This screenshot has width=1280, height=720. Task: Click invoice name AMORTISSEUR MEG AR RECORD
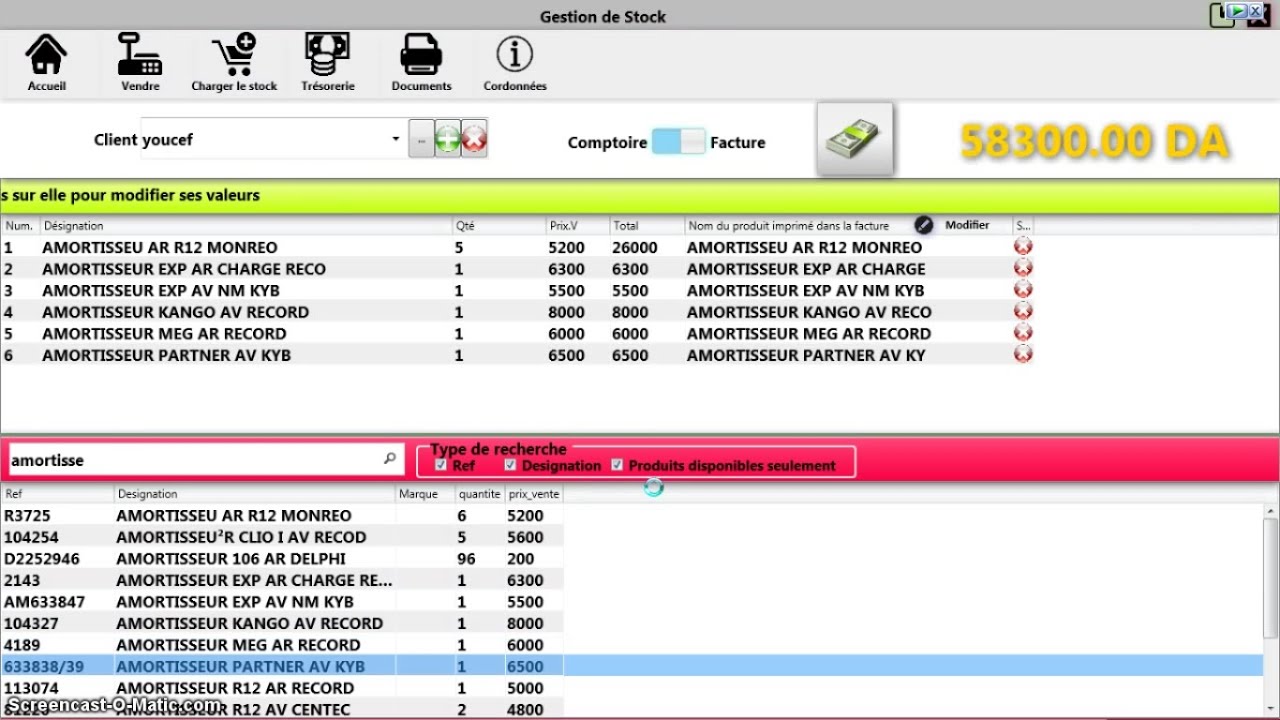click(x=809, y=334)
